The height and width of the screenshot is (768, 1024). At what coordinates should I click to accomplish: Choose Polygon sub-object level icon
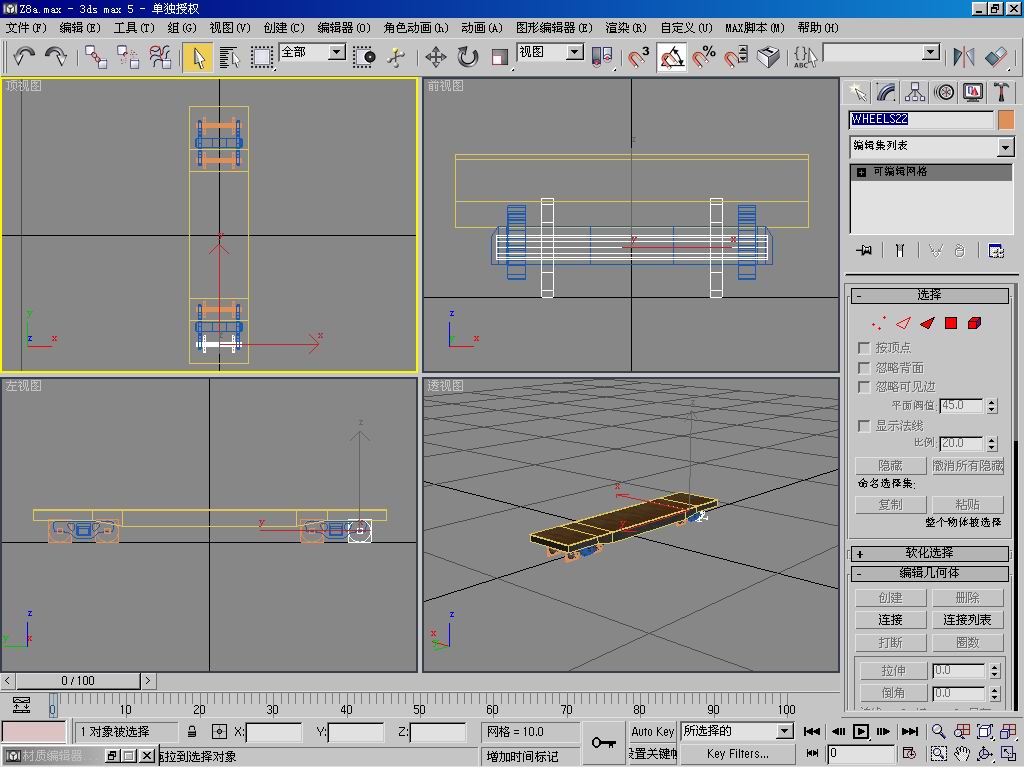(x=951, y=323)
